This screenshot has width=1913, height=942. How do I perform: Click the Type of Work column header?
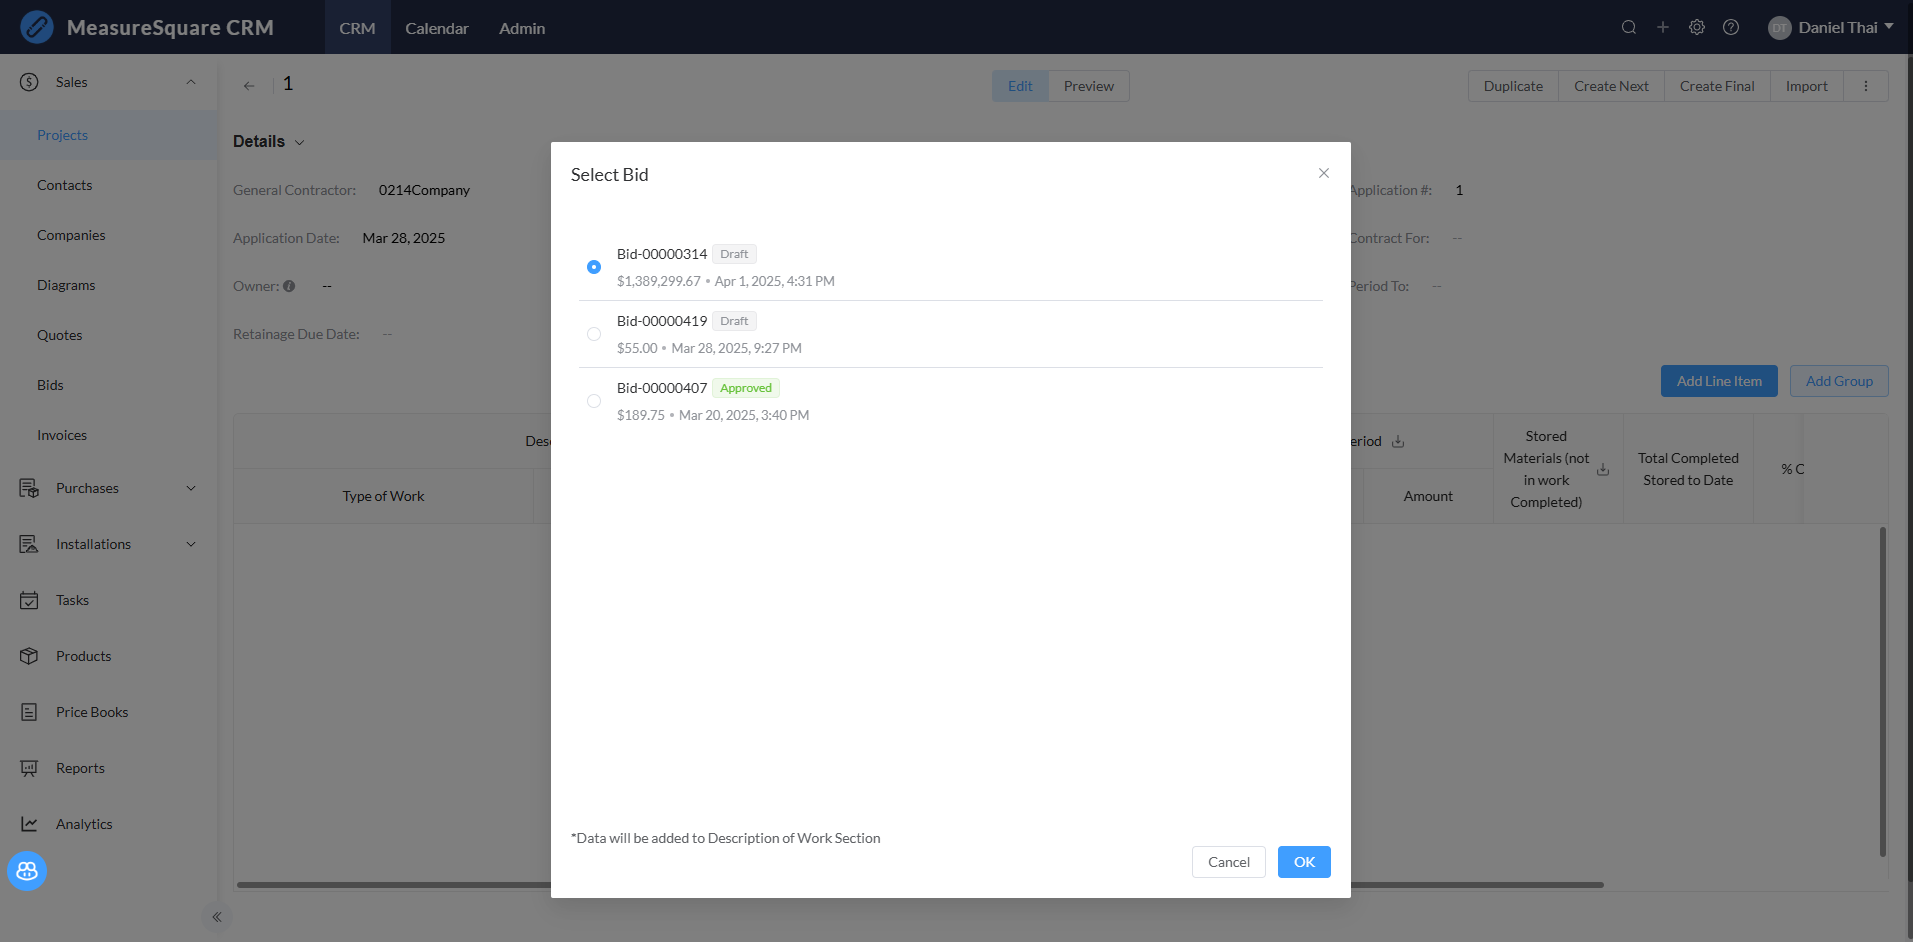[384, 496]
